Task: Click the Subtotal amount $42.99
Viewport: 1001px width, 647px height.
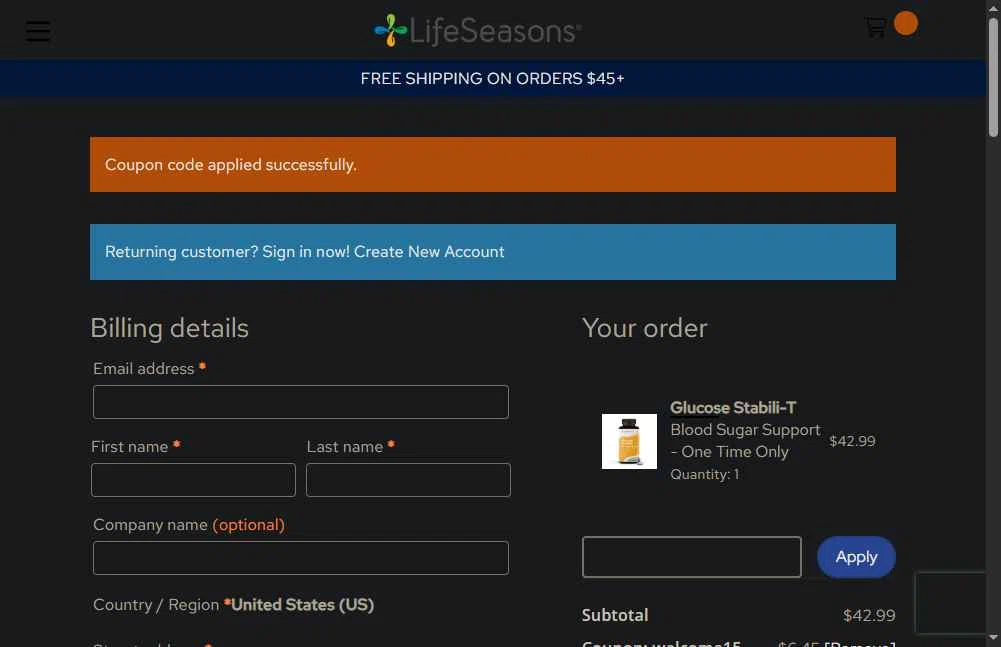Action: 869,615
